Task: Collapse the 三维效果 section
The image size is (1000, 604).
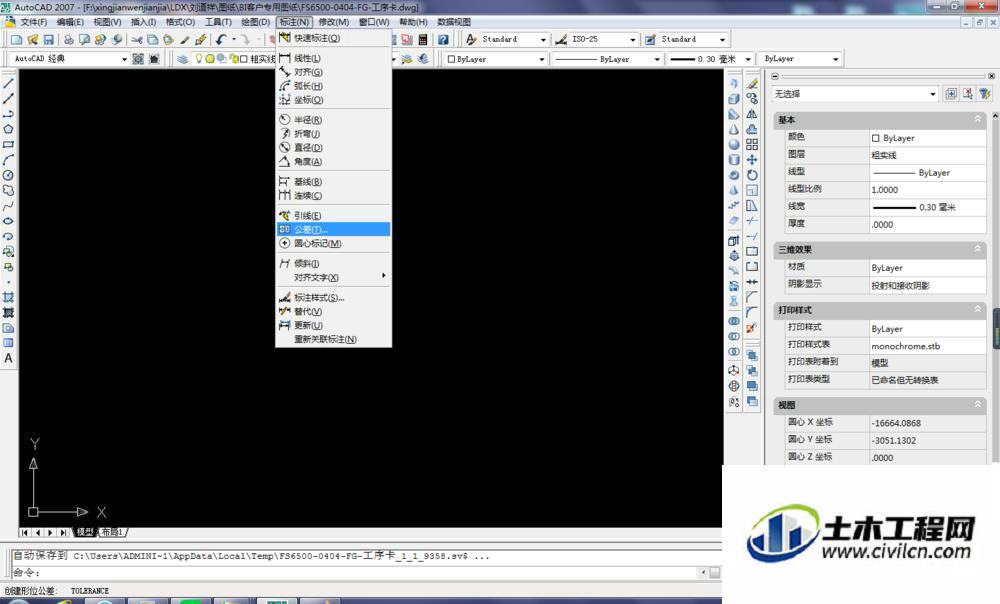Action: tap(978, 249)
